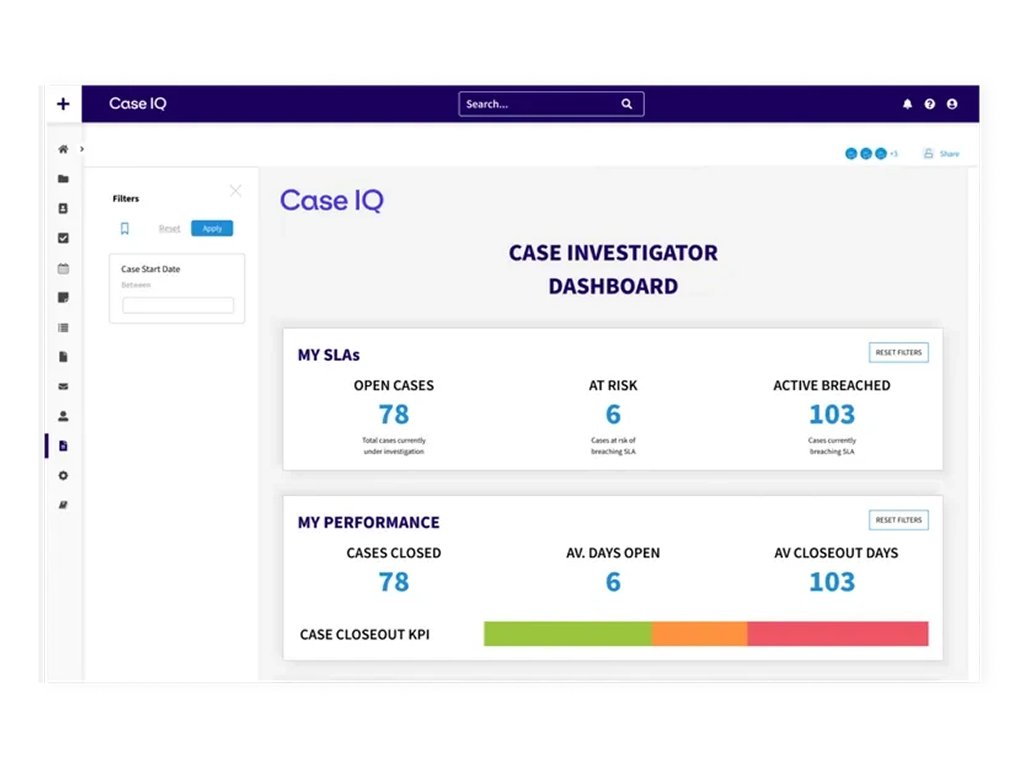Click the Case Investigator Dashboard title
The width and height of the screenshot is (1024, 768).
(x=613, y=269)
